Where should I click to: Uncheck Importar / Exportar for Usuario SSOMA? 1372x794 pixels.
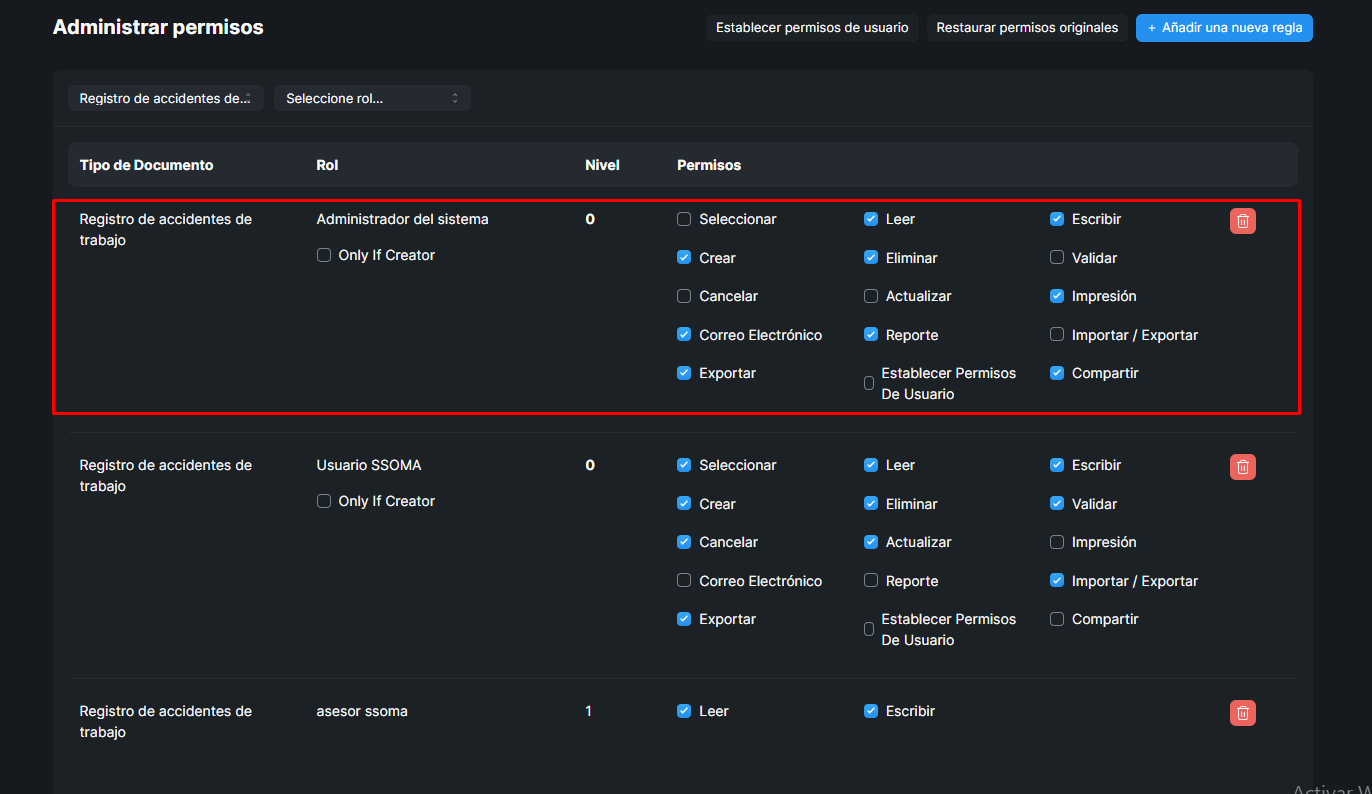pyautogui.click(x=1057, y=580)
